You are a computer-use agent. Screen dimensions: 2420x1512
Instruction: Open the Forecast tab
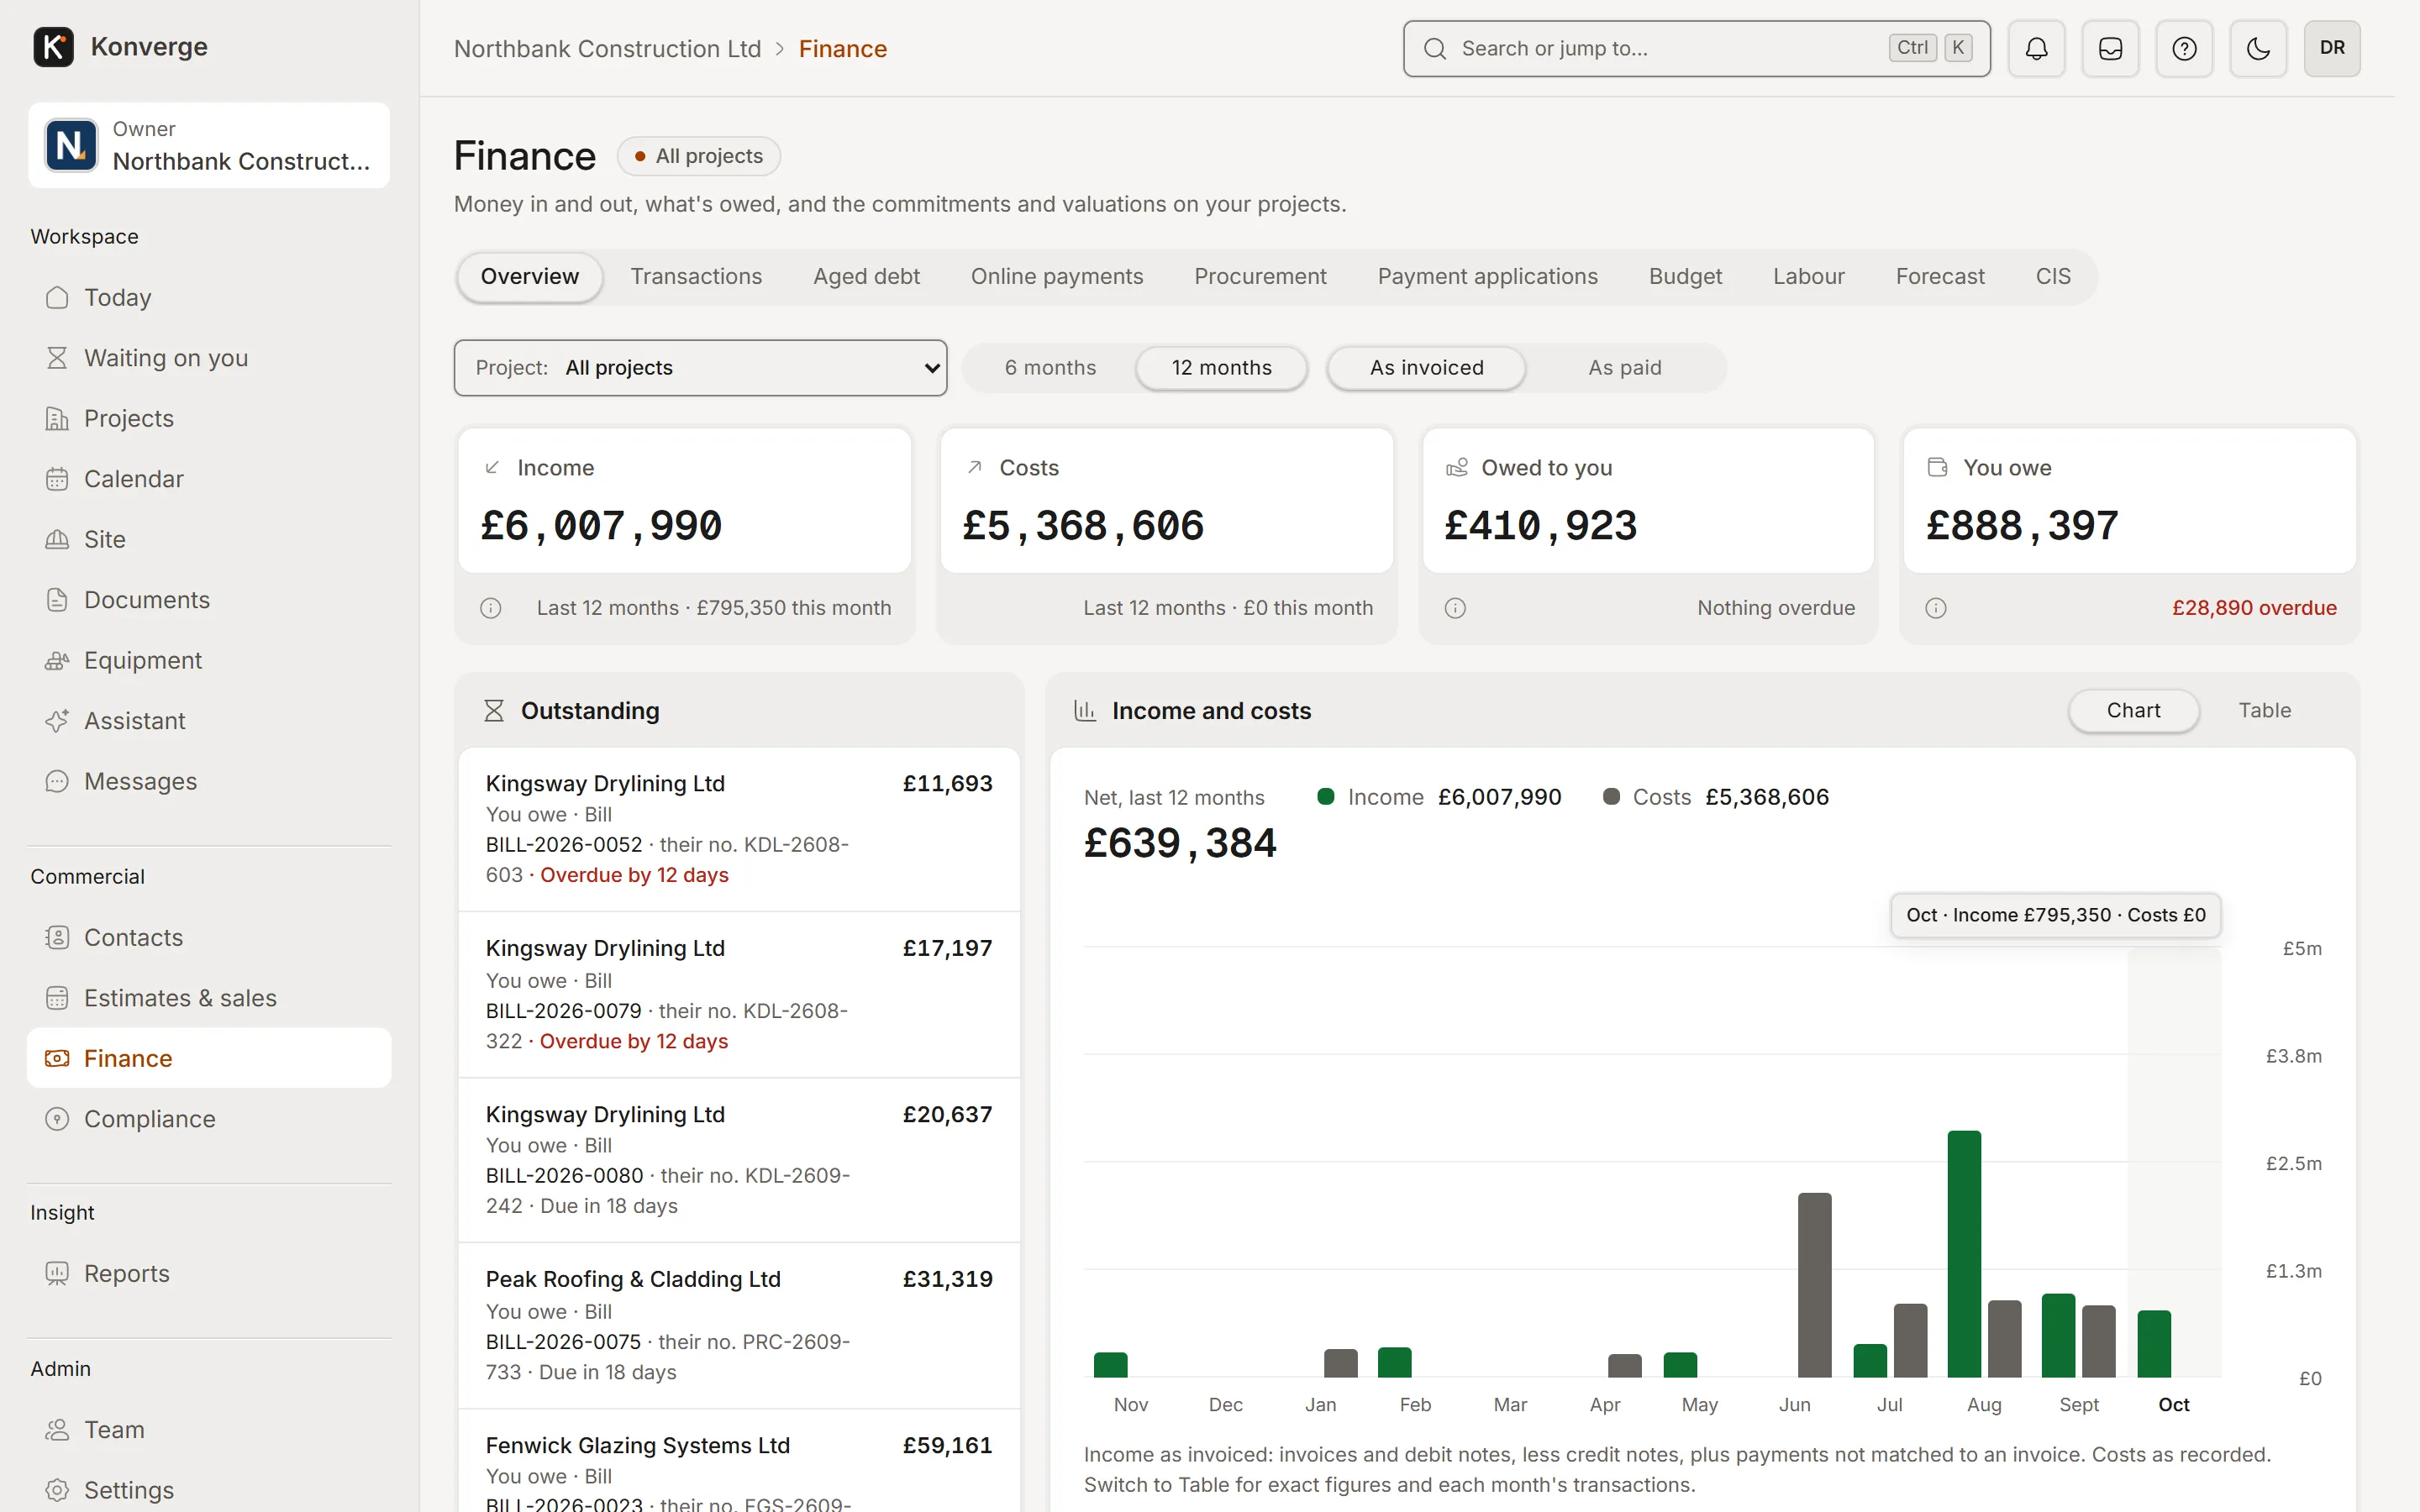point(1939,277)
